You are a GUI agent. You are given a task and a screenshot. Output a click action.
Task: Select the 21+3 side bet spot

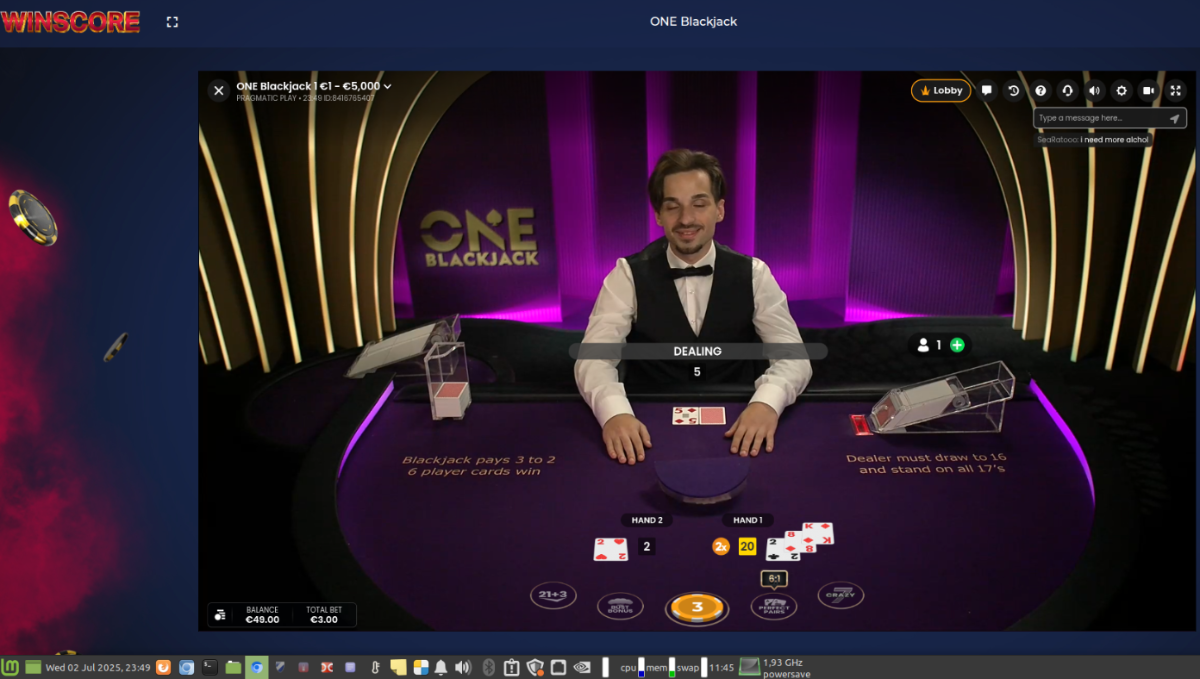tap(553, 595)
